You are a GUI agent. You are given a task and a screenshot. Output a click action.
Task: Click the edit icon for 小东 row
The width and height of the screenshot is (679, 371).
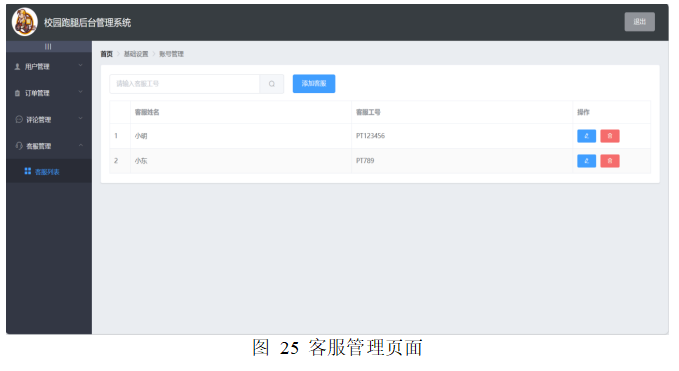tap(586, 161)
